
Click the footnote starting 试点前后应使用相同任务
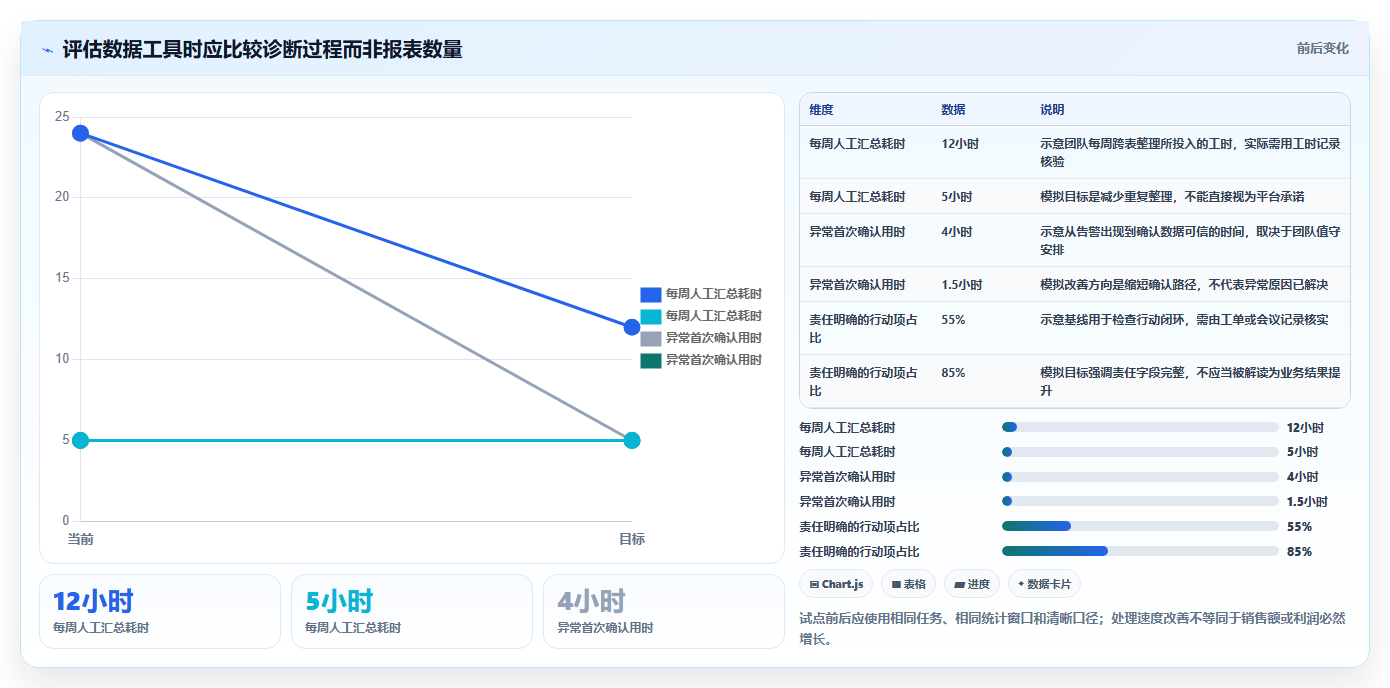1072,628
